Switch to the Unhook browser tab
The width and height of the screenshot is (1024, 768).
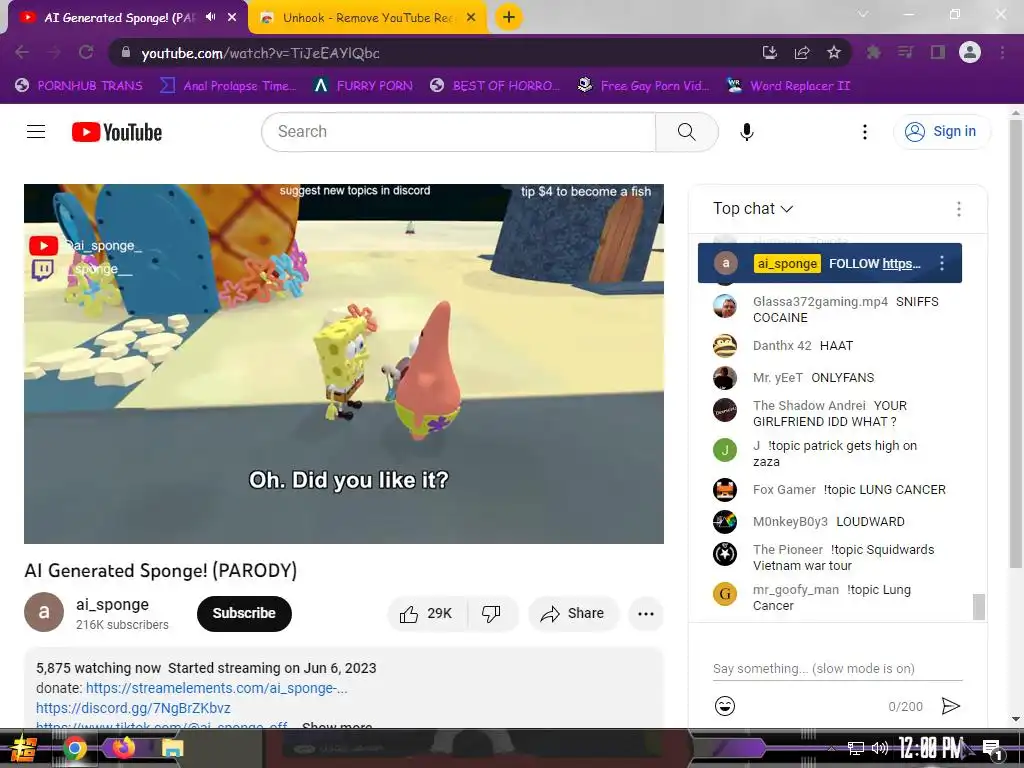pos(367,18)
